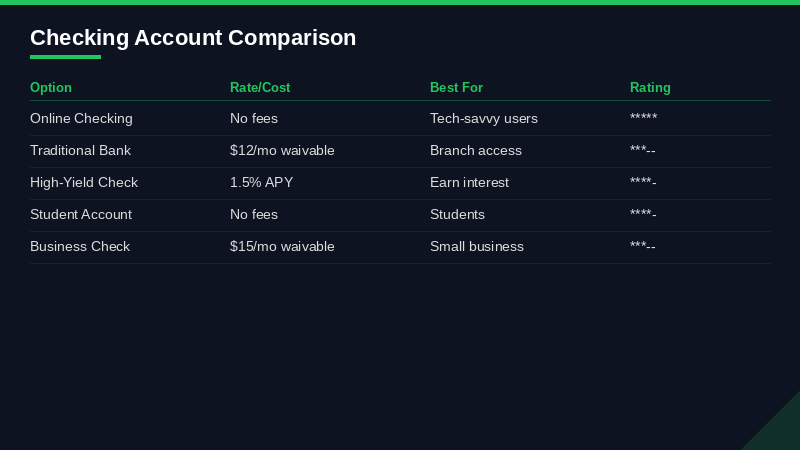Select the 'Option' column header
The width and height of the screenshot is (800, 450).
tap(51, 88)
